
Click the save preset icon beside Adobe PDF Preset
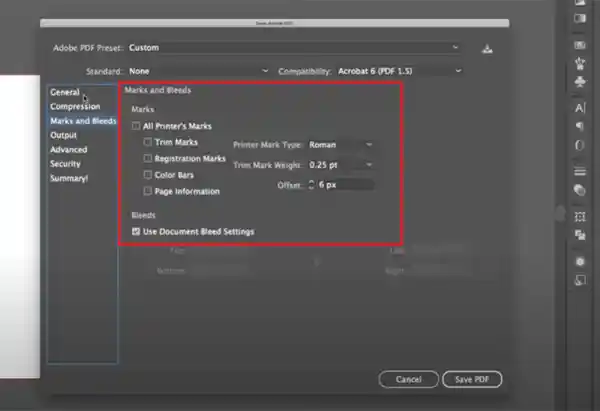coord(487,49)
